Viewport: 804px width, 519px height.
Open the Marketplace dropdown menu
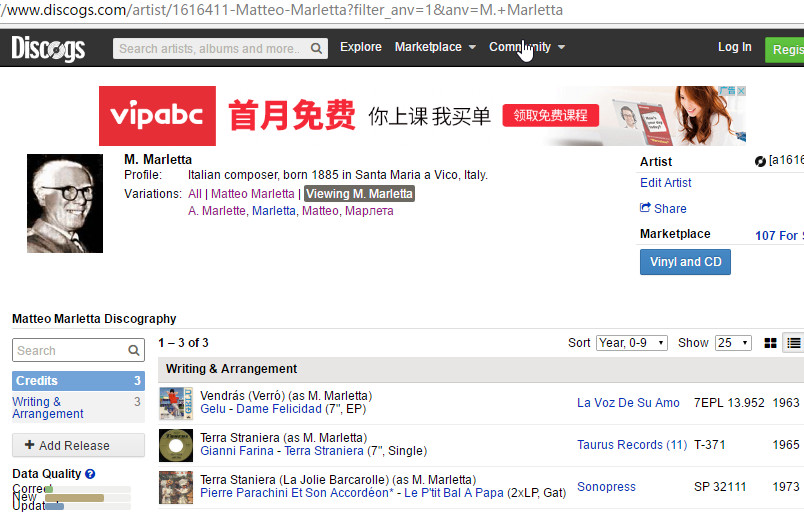435,47
